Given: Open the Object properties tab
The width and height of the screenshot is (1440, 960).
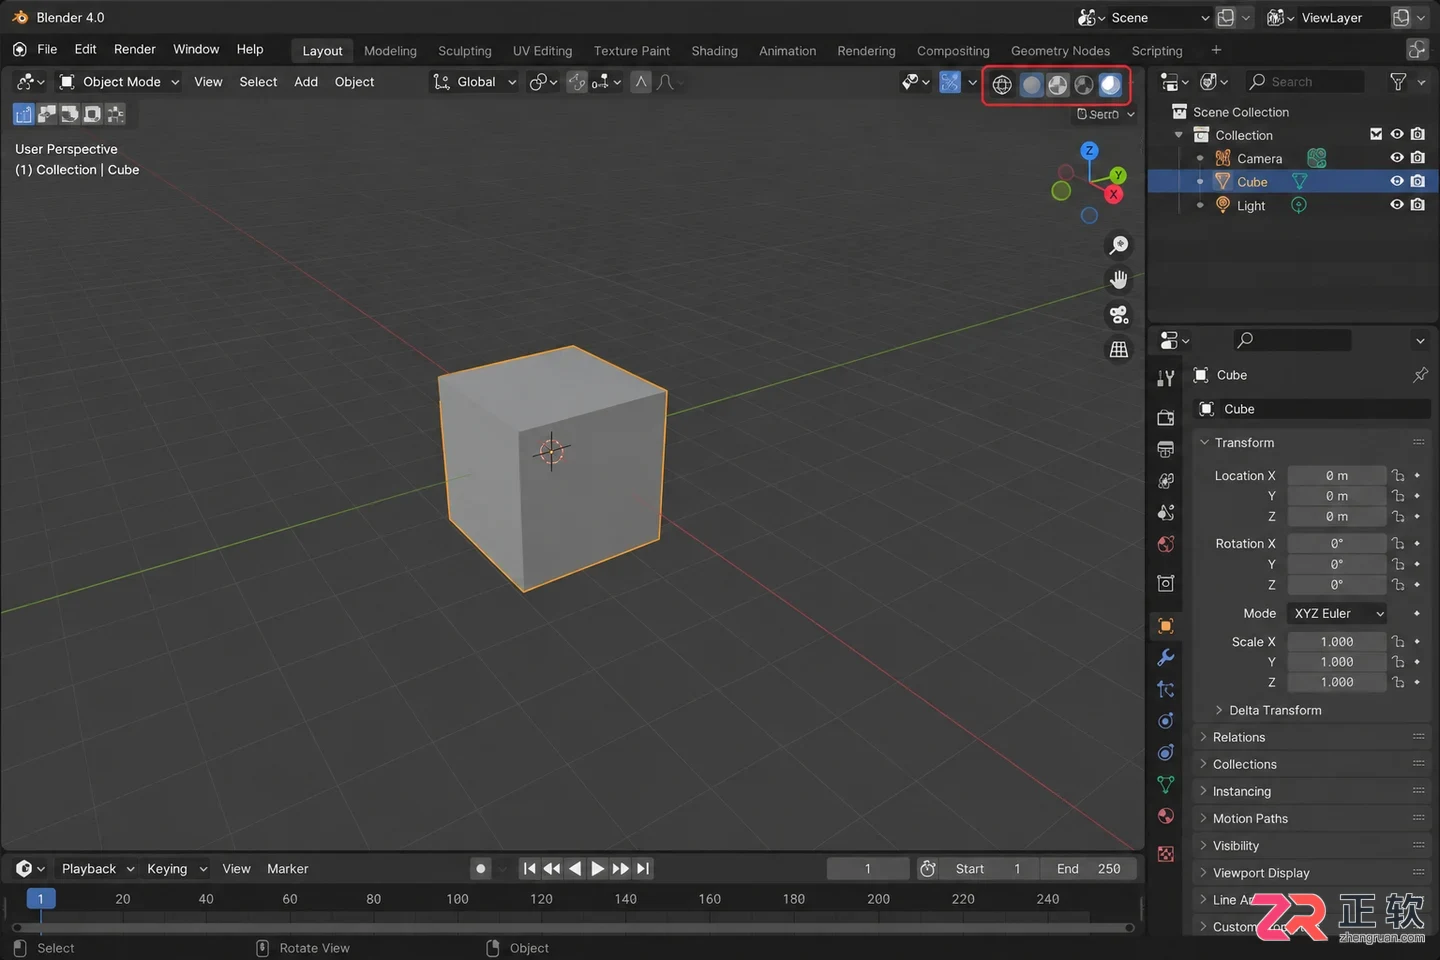Looking at the screenshot, I should coord(1165,626).
